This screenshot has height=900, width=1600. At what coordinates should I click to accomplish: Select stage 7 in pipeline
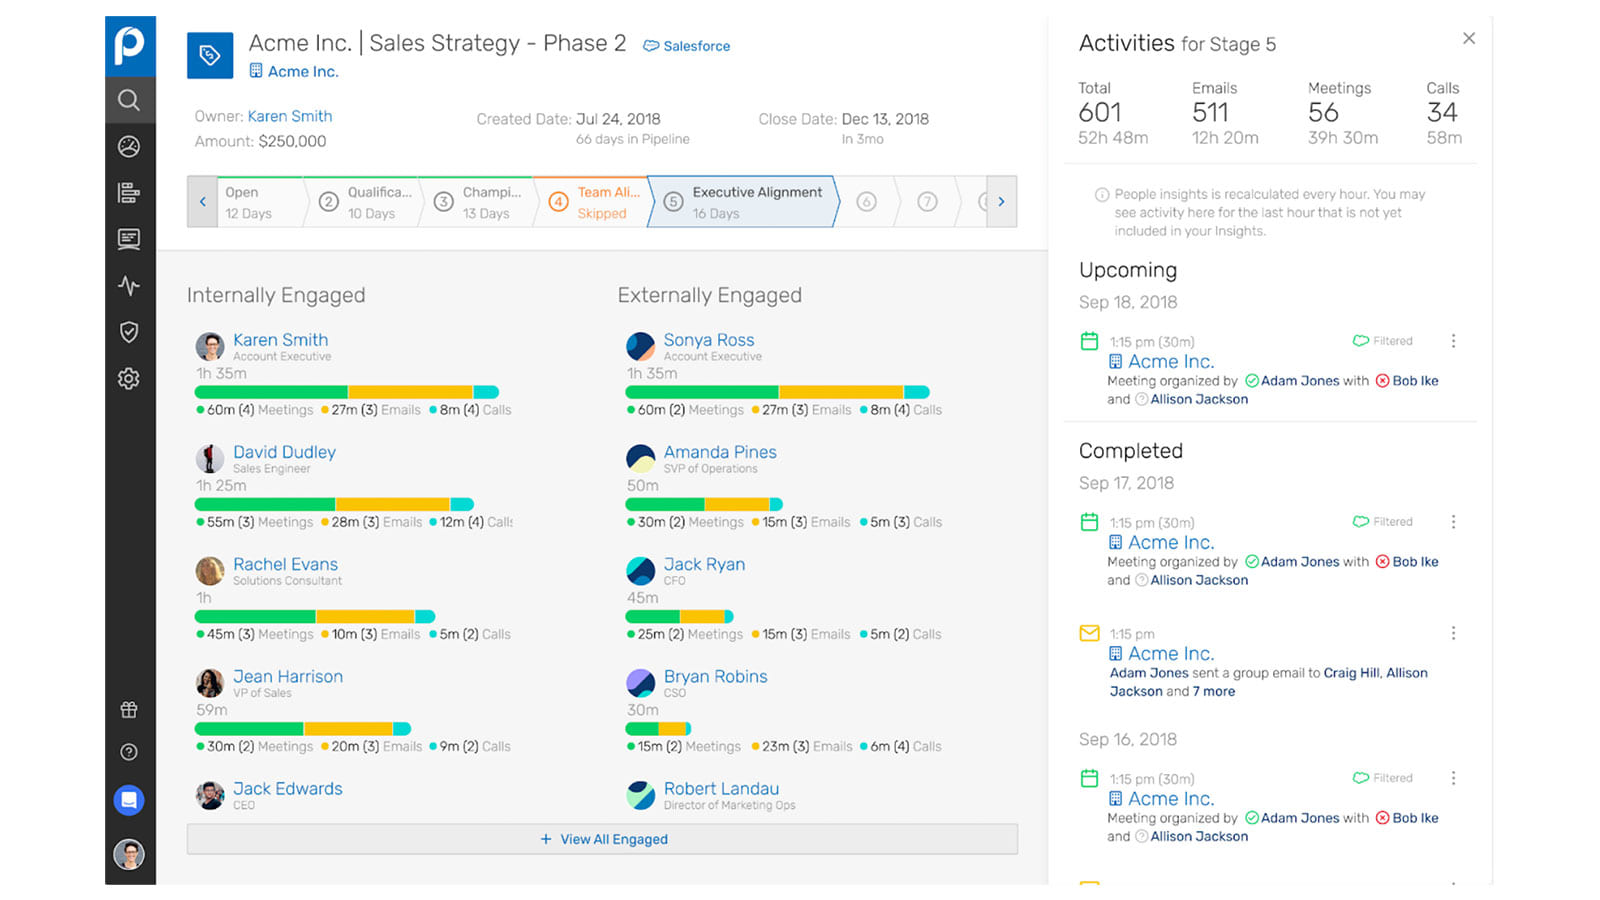click(928, 202)
